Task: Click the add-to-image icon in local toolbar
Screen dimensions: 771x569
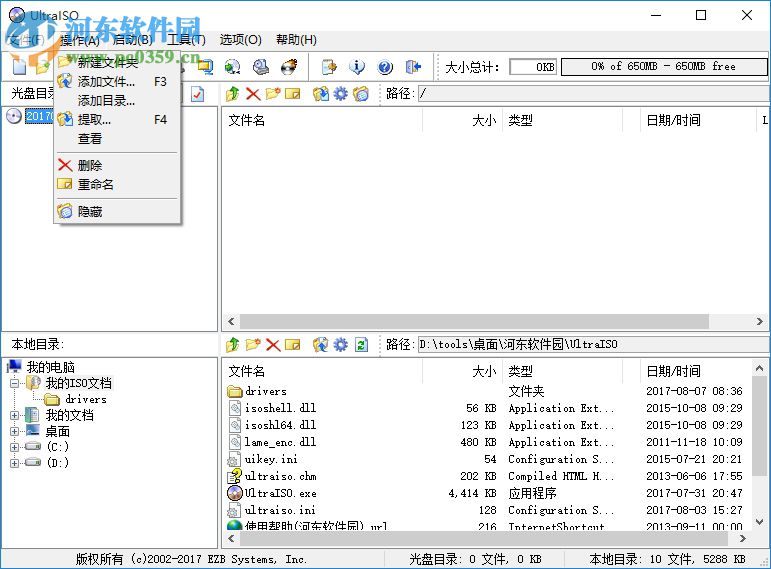Action: click(321, 345)
